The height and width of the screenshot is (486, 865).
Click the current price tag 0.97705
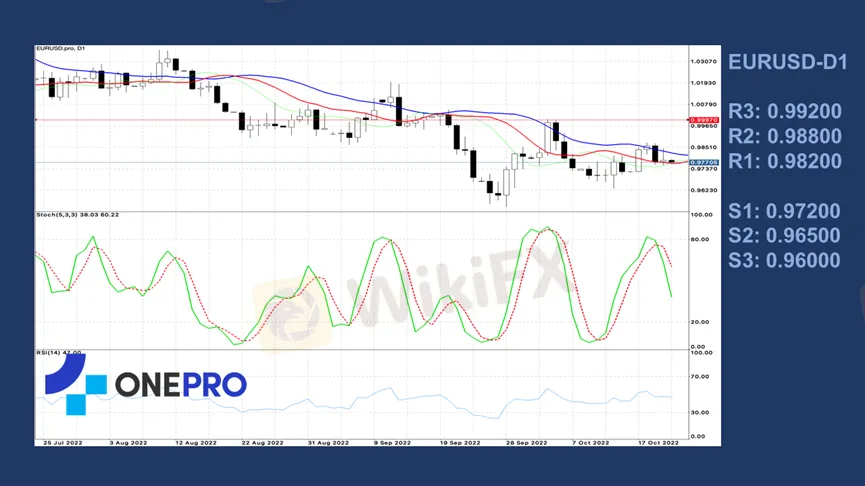click(x=704, y=161)
